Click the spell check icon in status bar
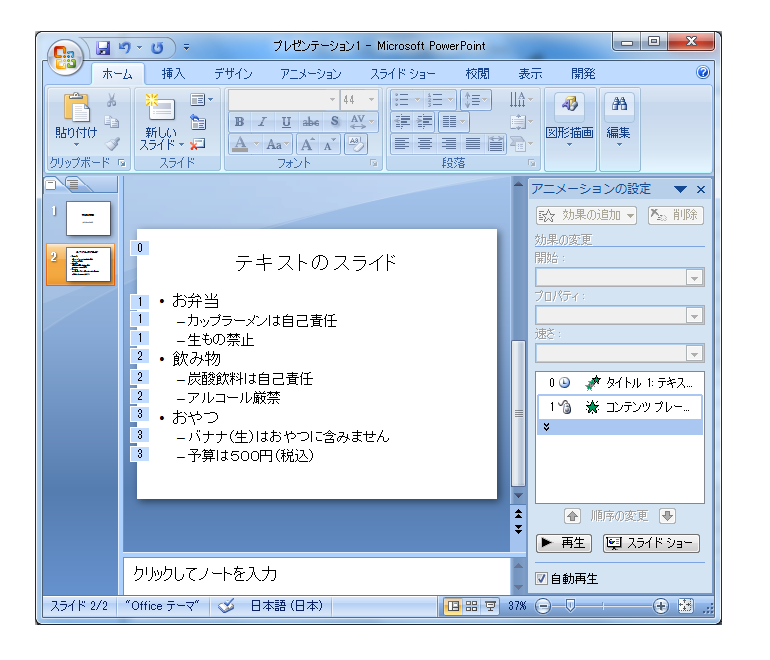Image resolution: width=770 pixels, height=660 pixels. tap(226, 606)
